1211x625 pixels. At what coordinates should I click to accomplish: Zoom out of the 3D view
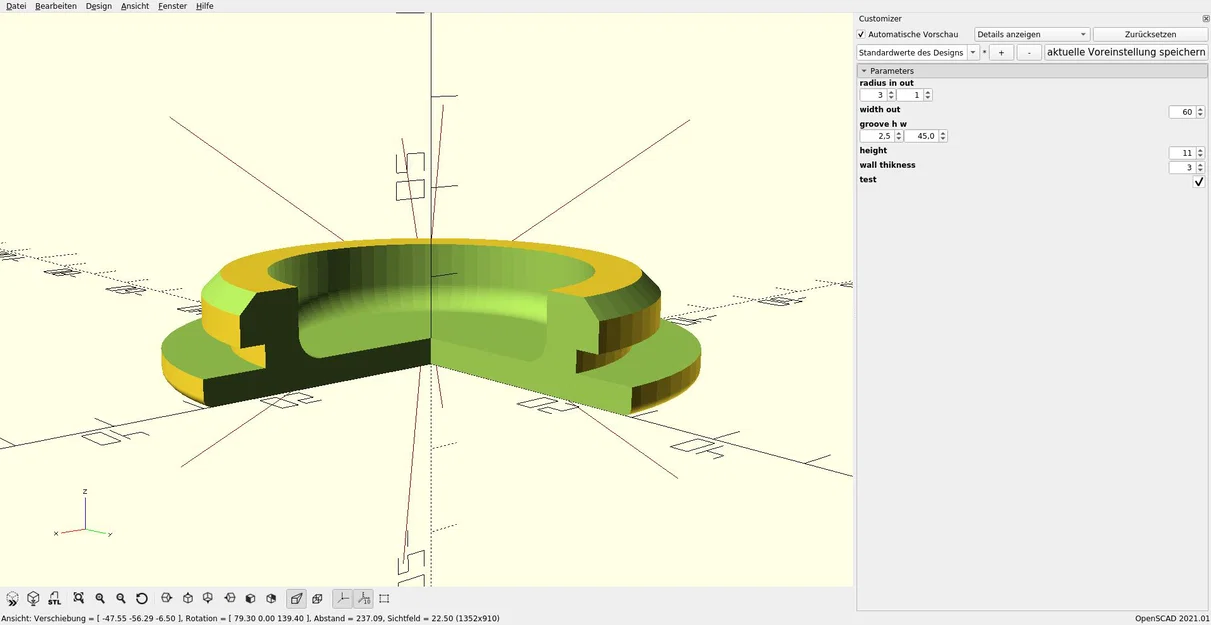[x=121, y=598]
